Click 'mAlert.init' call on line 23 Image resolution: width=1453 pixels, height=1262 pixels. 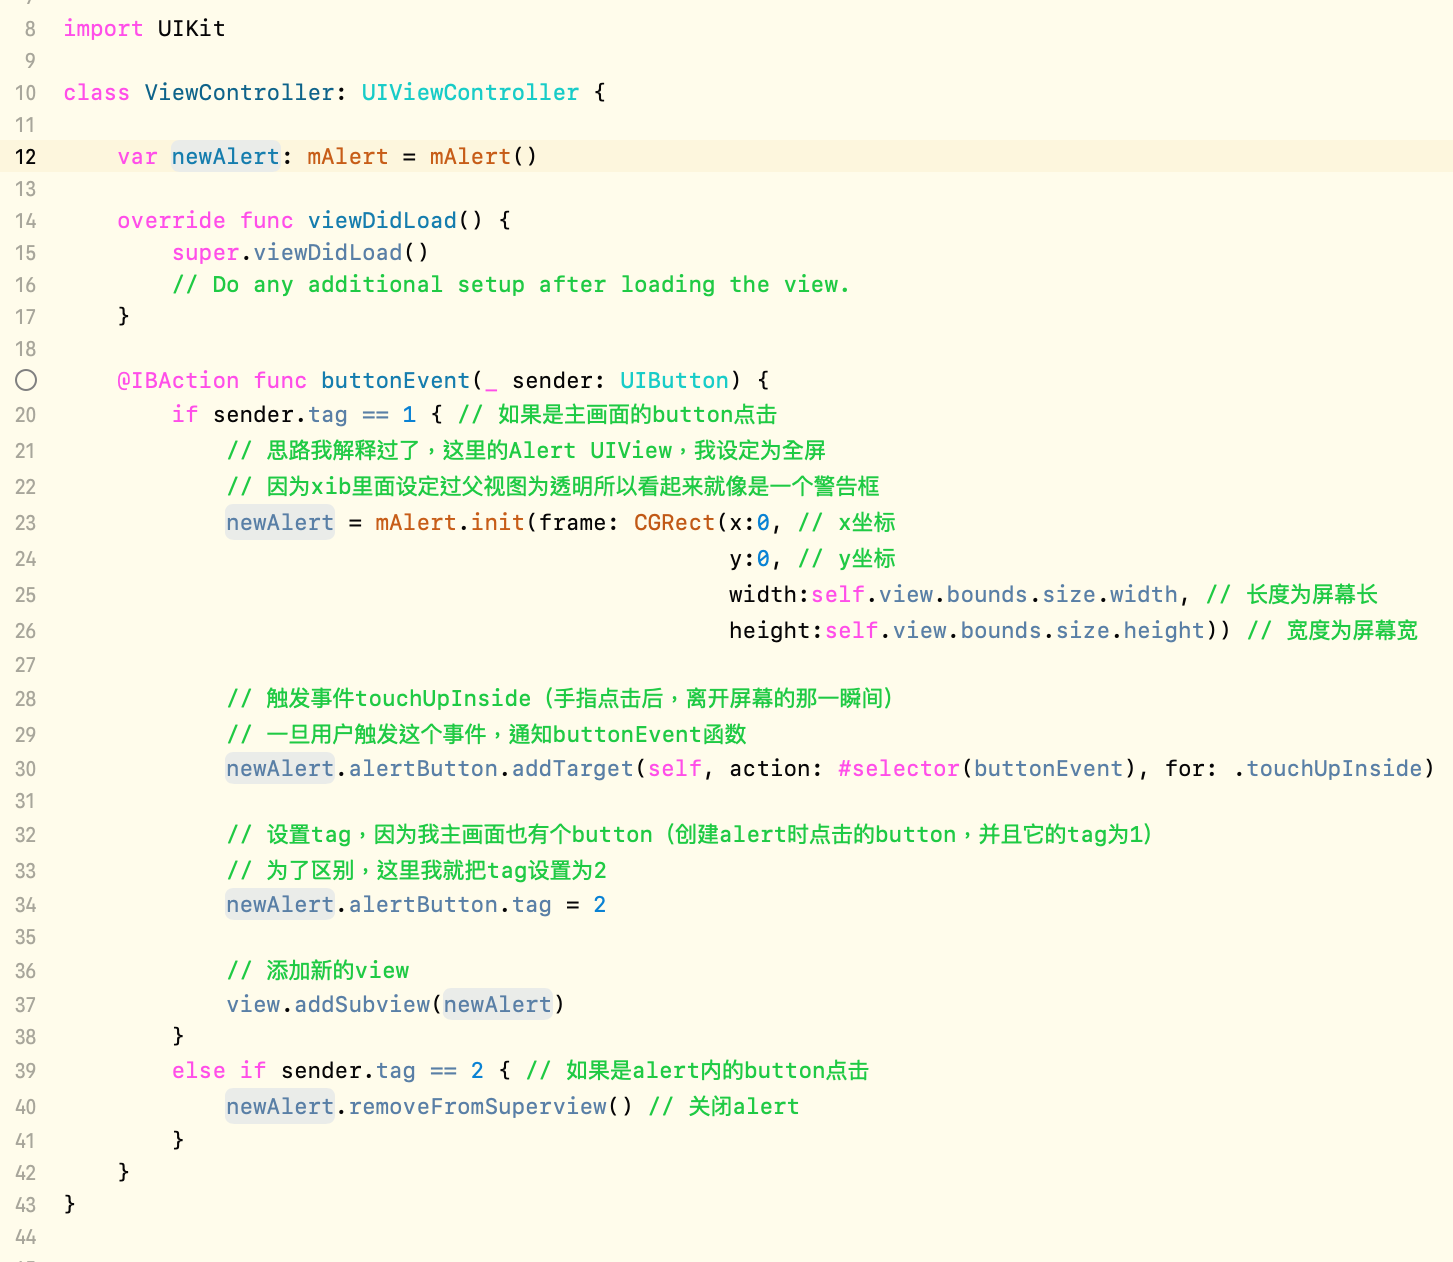449,523
